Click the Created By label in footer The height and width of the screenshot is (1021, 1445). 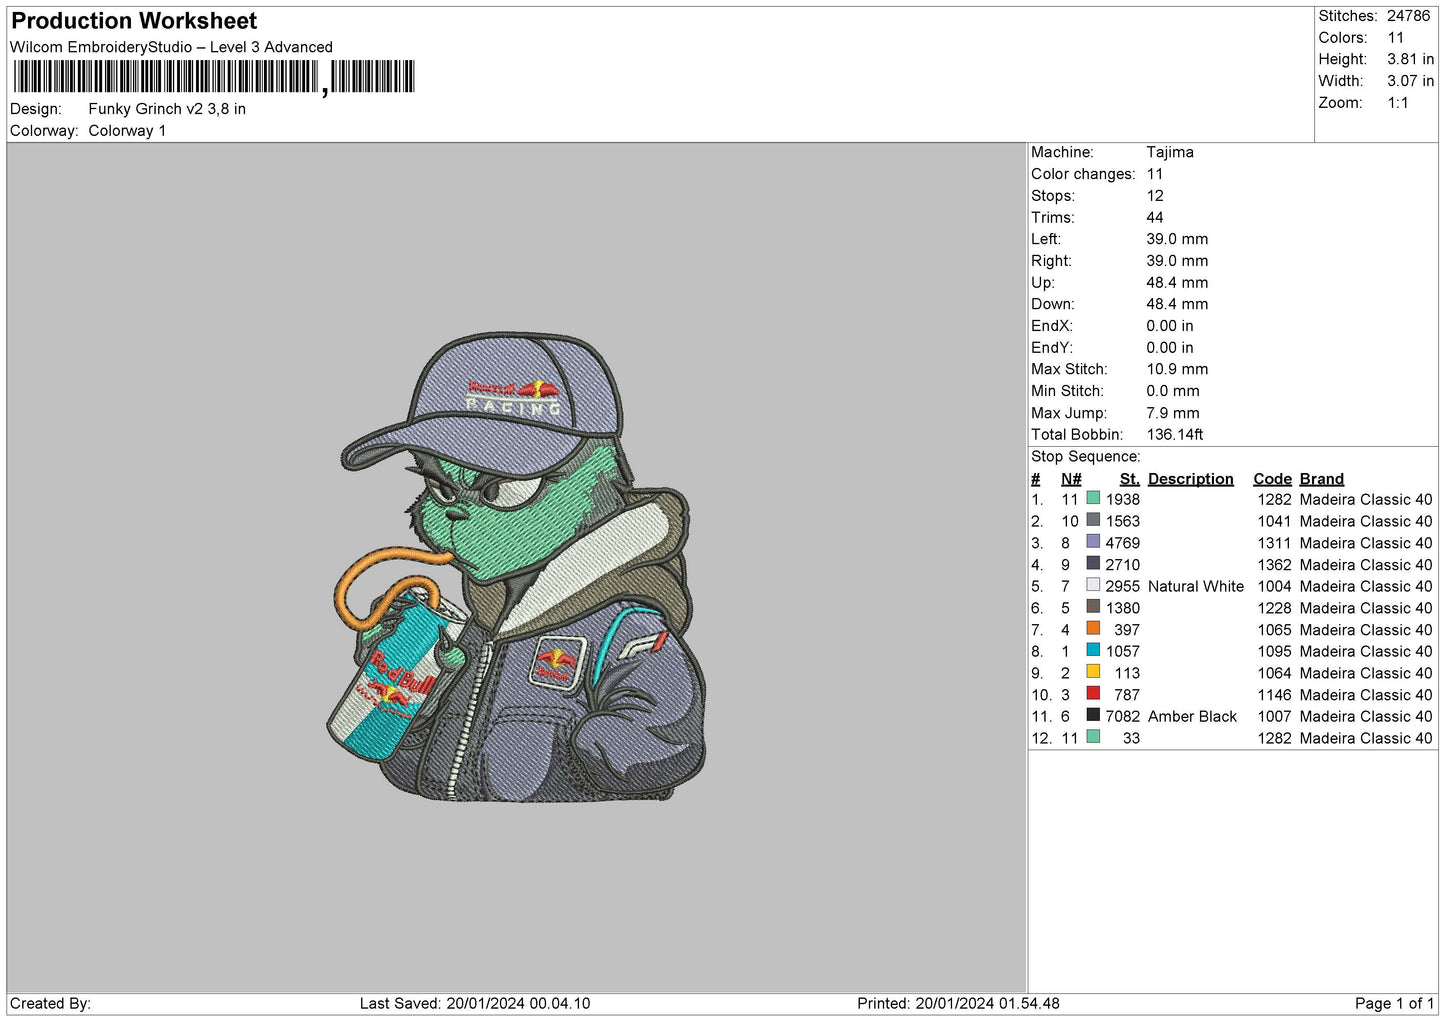pos(50,1003)
